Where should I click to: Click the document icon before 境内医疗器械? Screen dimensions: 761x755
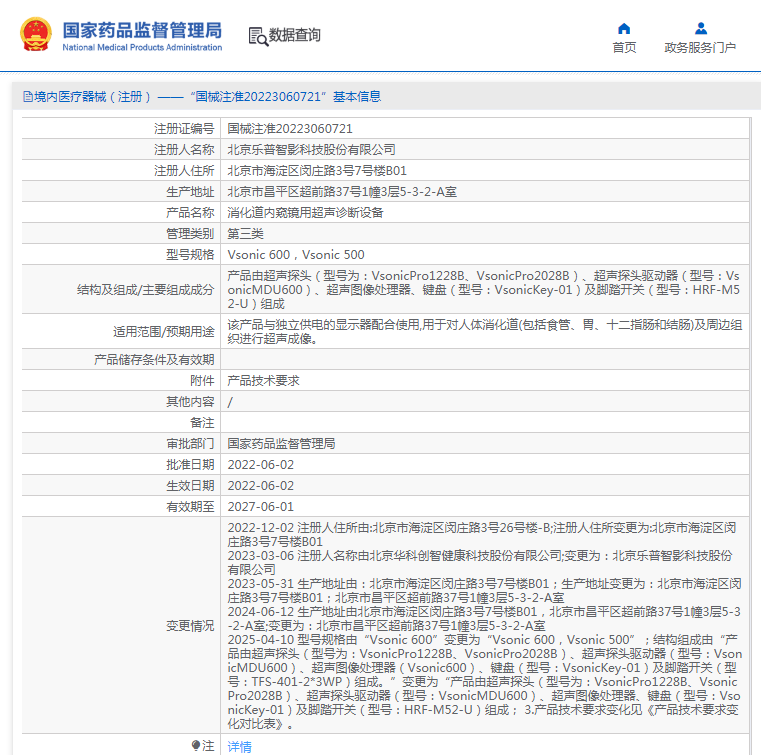(x=28, y=97)
